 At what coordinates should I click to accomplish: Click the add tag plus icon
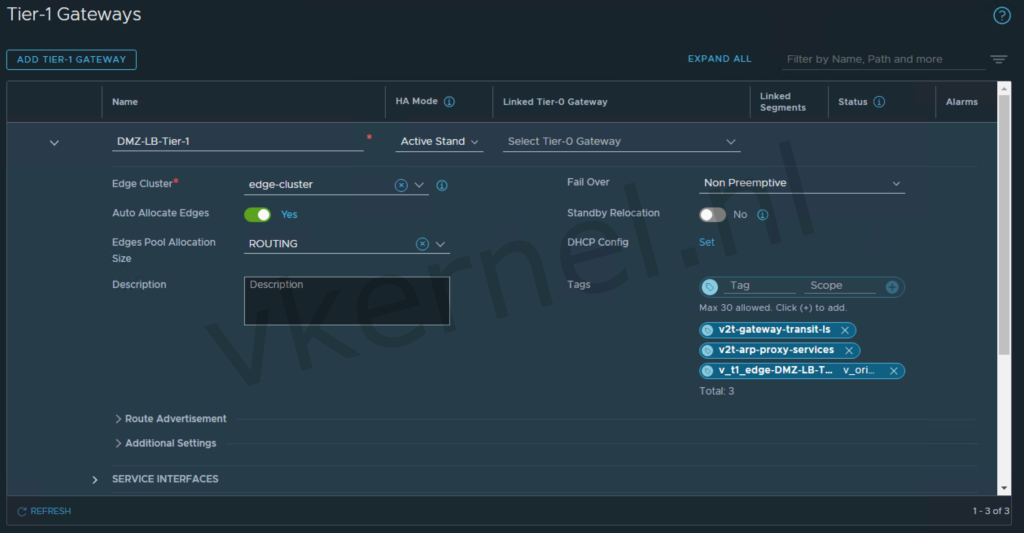click(892, 286)
